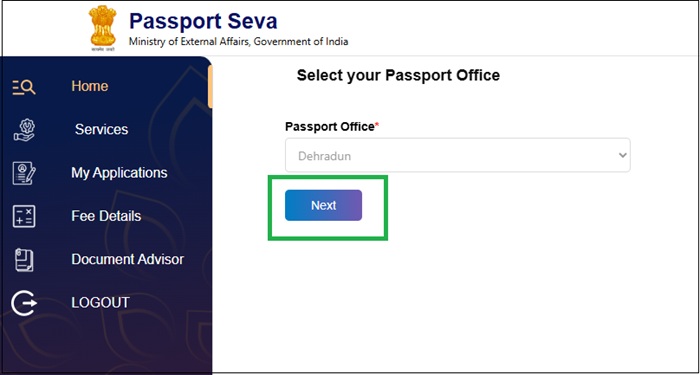Click the LOGOUT text link

pos(100,303)
